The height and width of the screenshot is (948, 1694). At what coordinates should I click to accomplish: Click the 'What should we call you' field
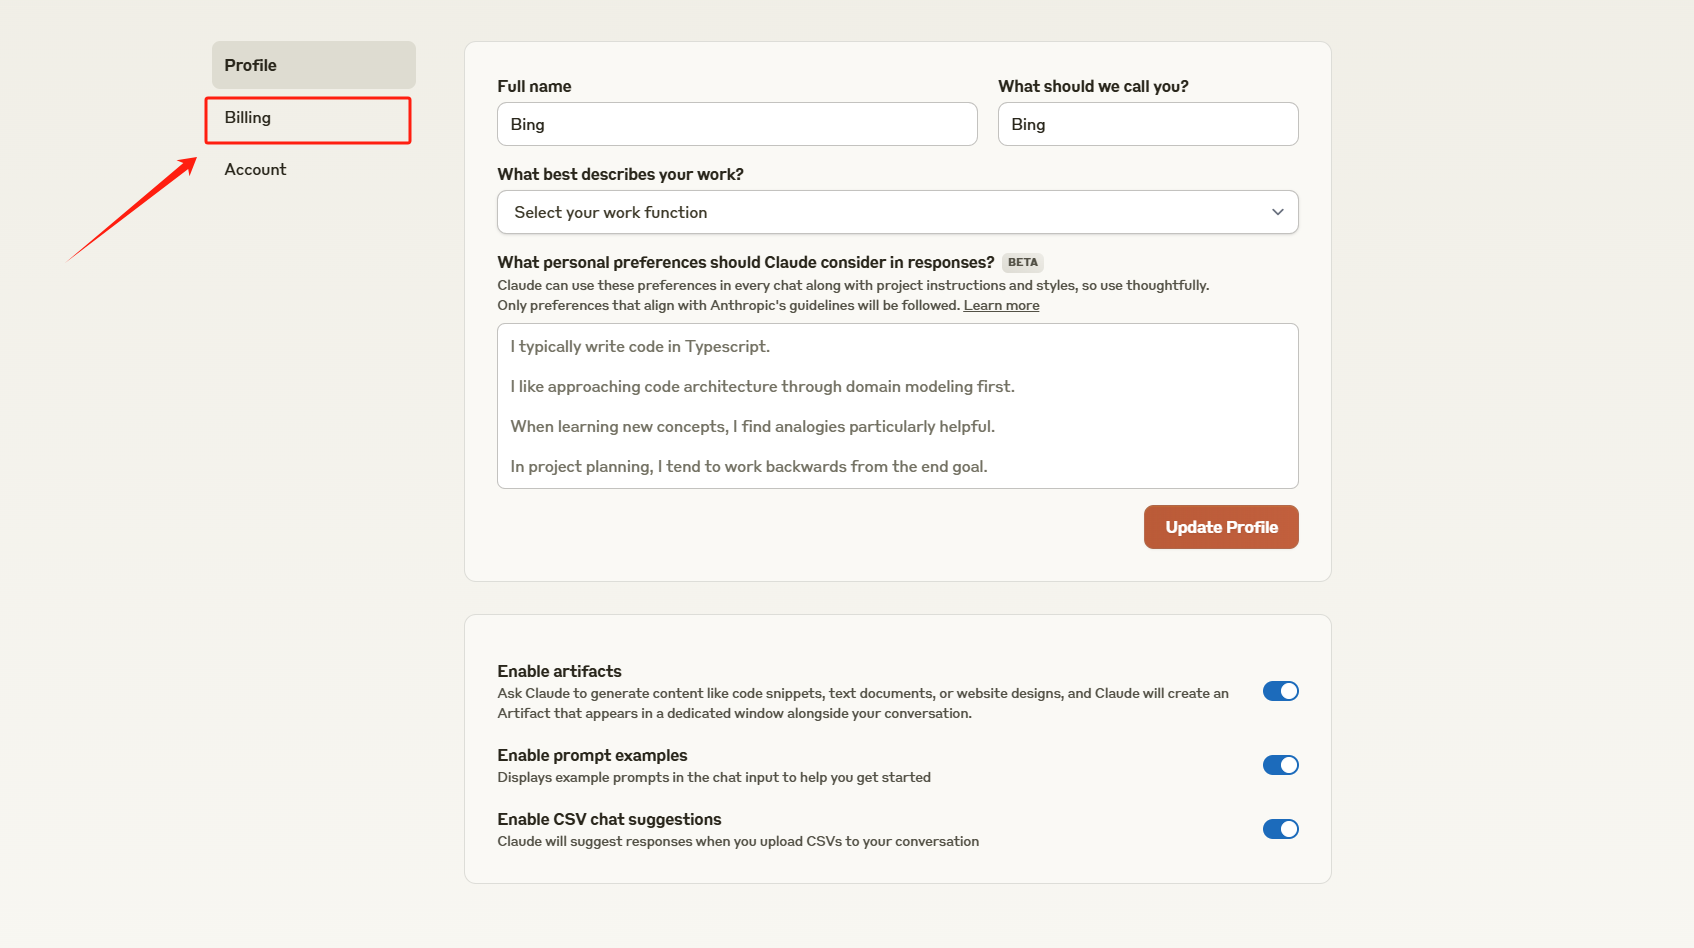pos(1147,125)
